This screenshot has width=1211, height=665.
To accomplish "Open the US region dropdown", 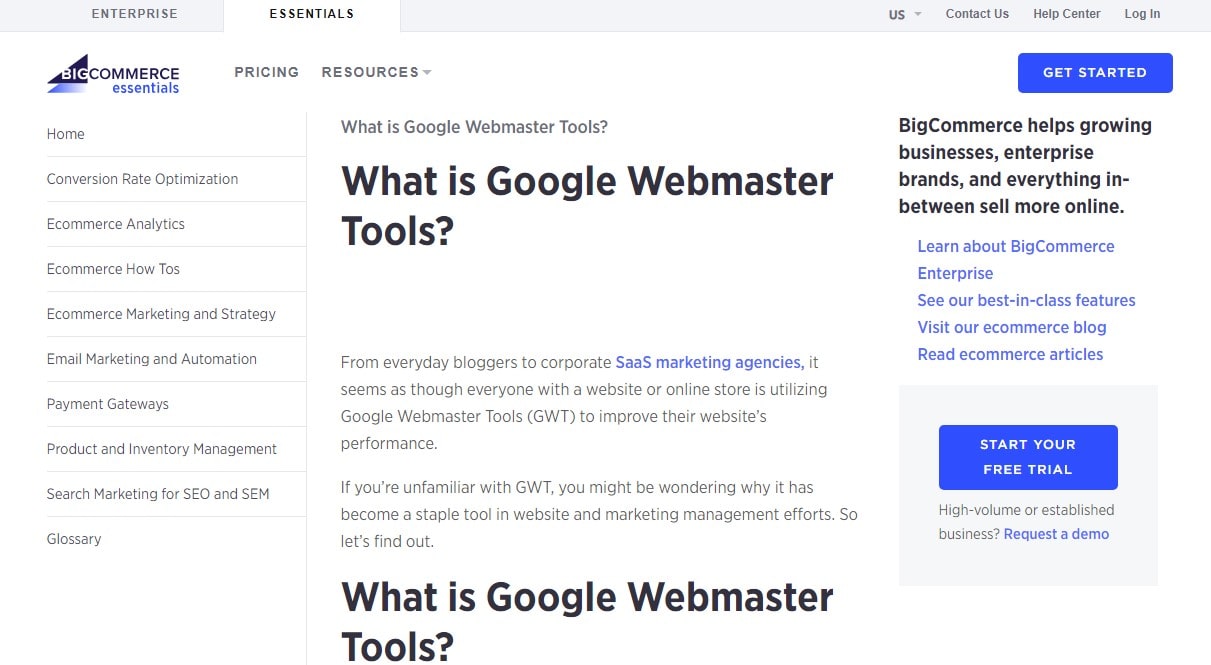I will [905, 14].
